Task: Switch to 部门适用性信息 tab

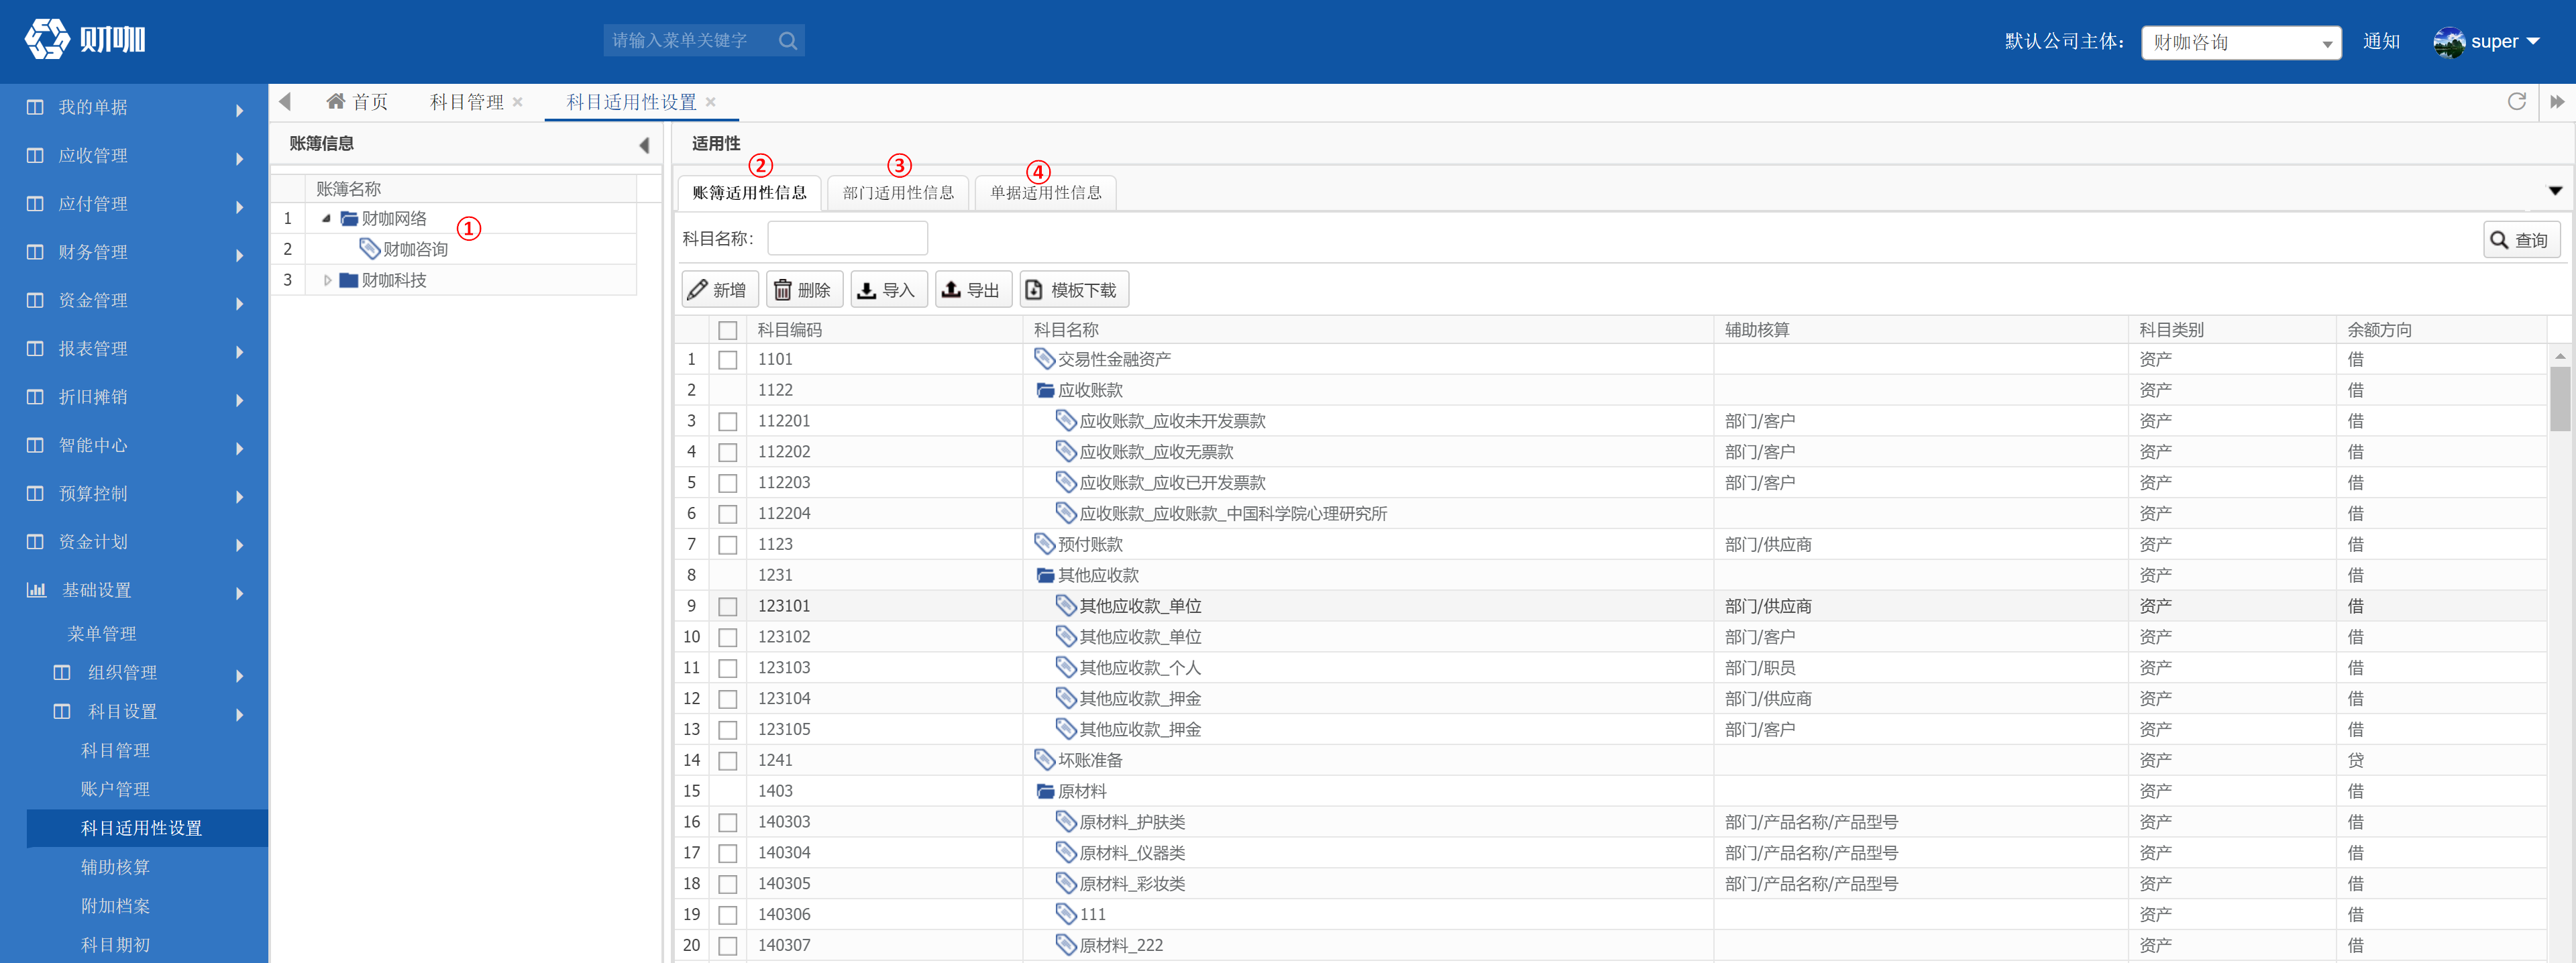Action: tap(898, 192)
